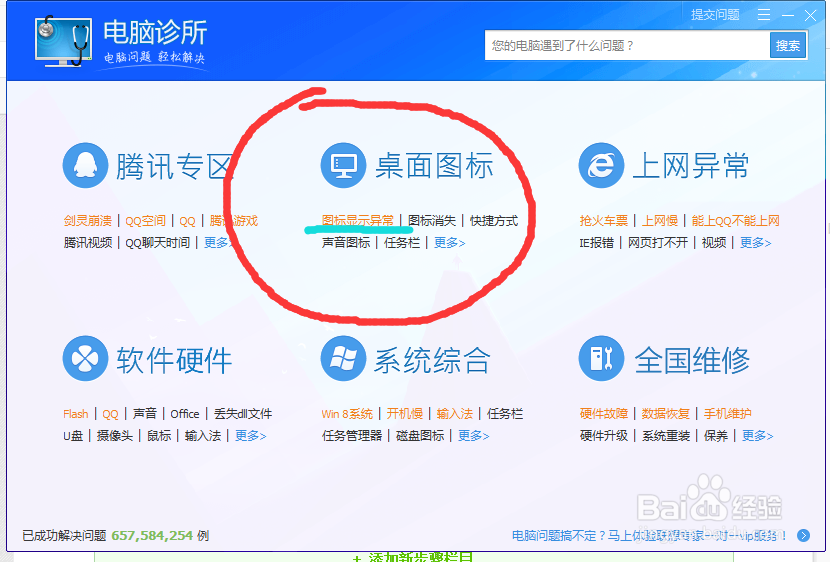Open QQ link in 腾讯专区
The image size is (830, 562).
(x=187, y=221)
